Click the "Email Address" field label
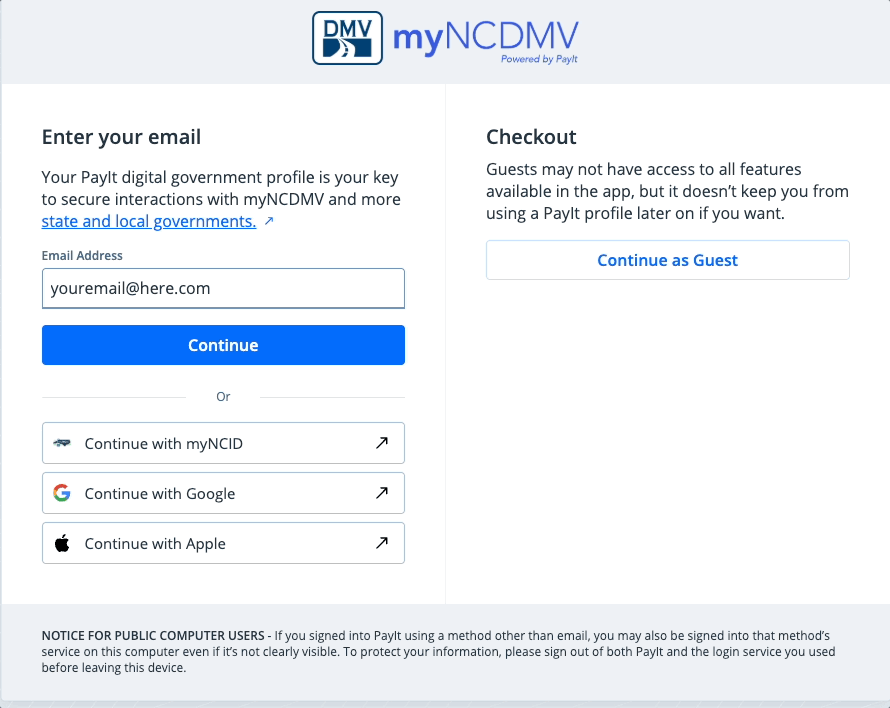Viewport: 890px width, 708px height. [82, 256]
